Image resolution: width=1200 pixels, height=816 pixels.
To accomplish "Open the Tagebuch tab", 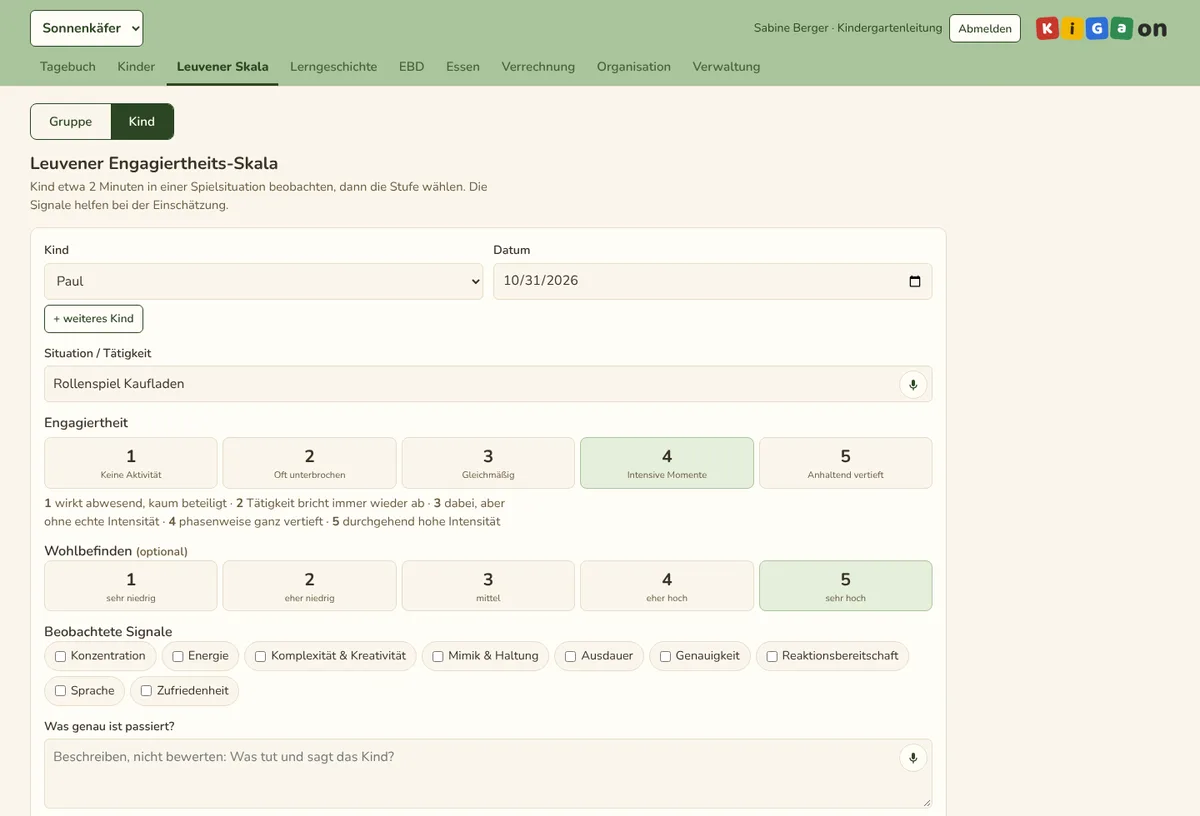I will [x=68, y=67].
